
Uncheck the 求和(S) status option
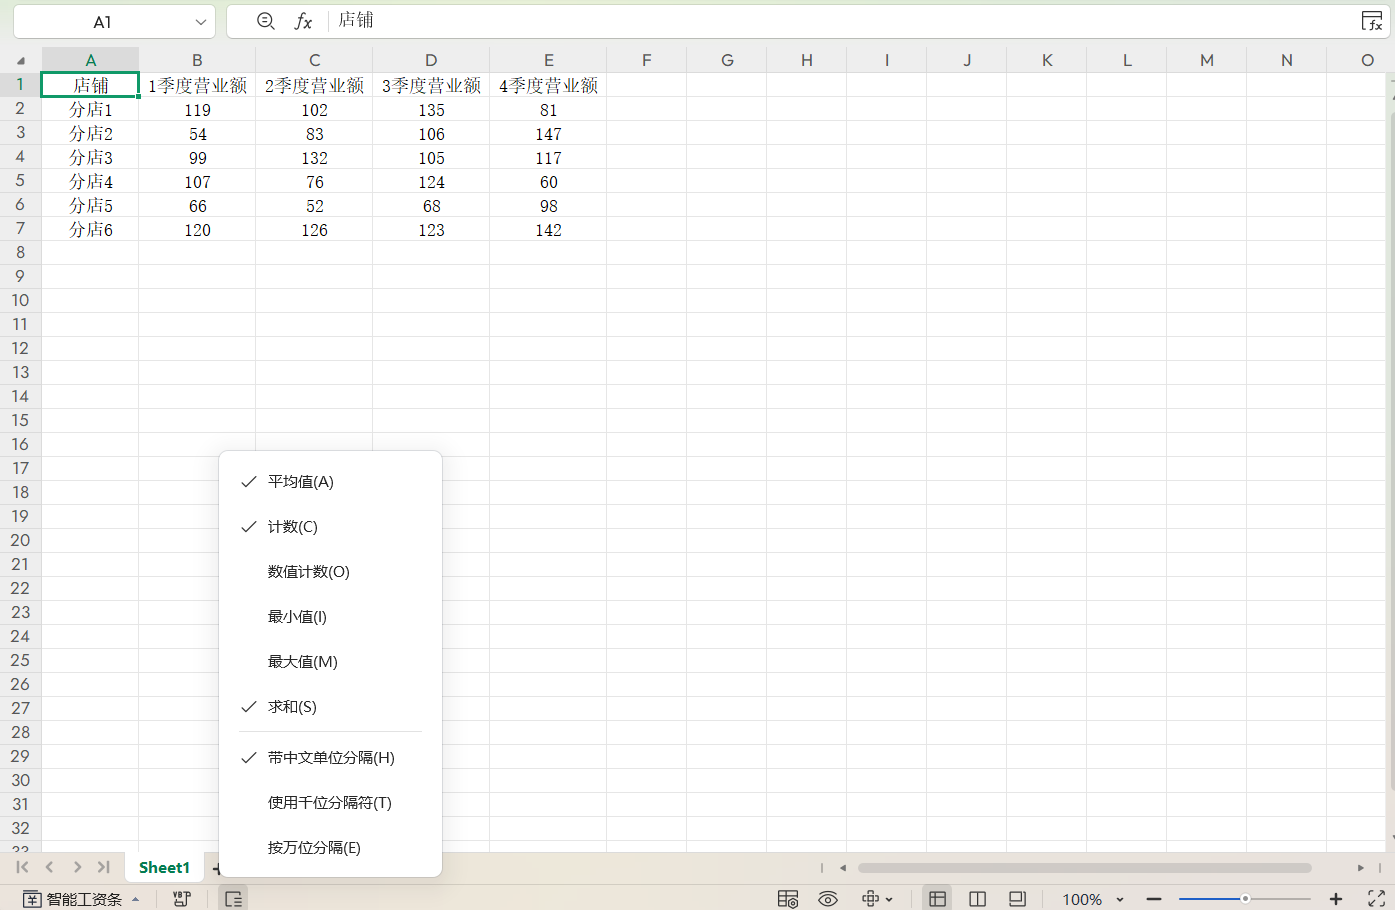(x=292, y=707)
